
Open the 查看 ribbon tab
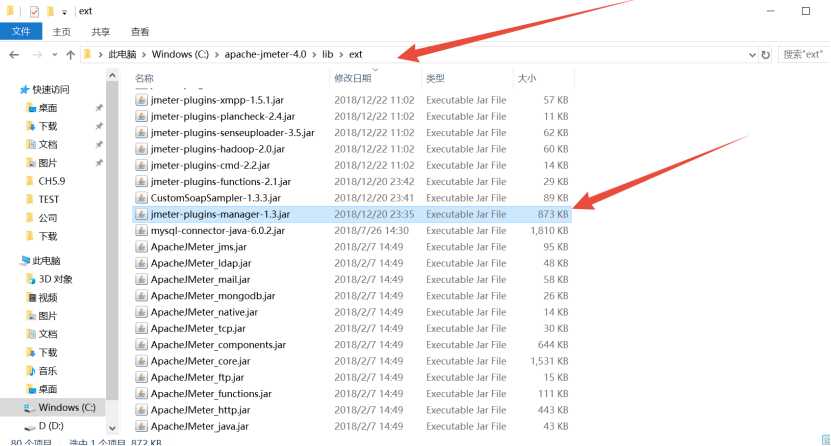pyautogui.click(x=140, y=32)
